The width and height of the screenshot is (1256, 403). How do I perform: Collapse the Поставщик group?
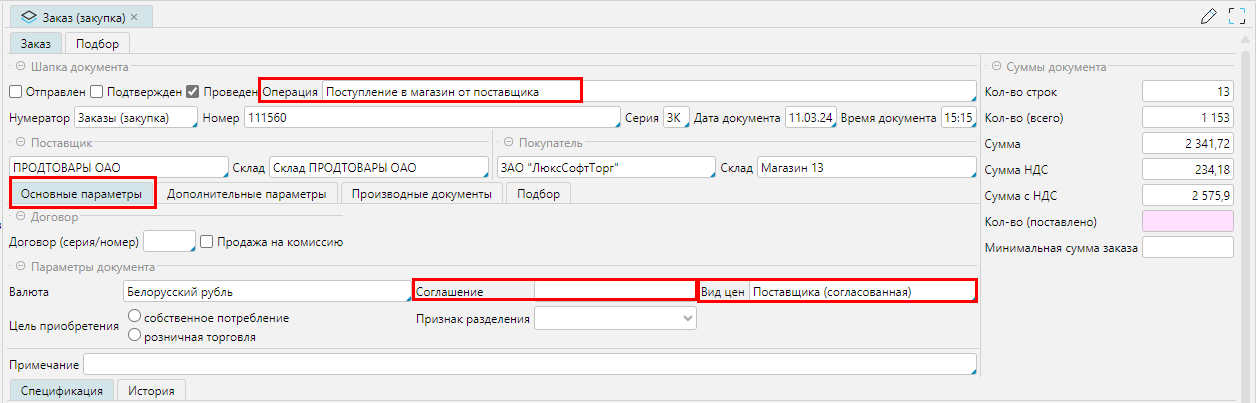pos(20,142)
